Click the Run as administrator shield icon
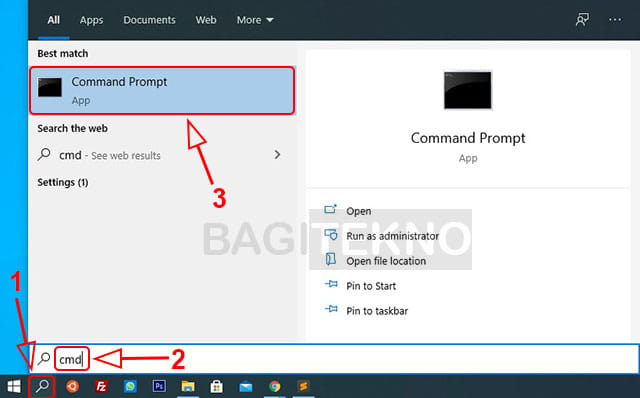The image size is (640, 398). (331, 235)
